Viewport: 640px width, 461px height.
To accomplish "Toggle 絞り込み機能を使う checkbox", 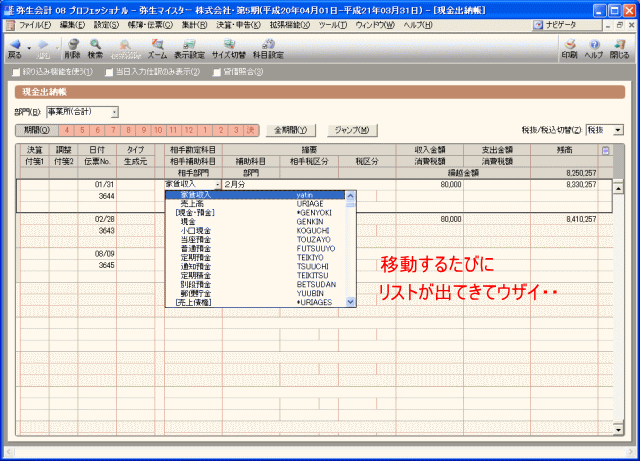I will (x=16, y=72).
